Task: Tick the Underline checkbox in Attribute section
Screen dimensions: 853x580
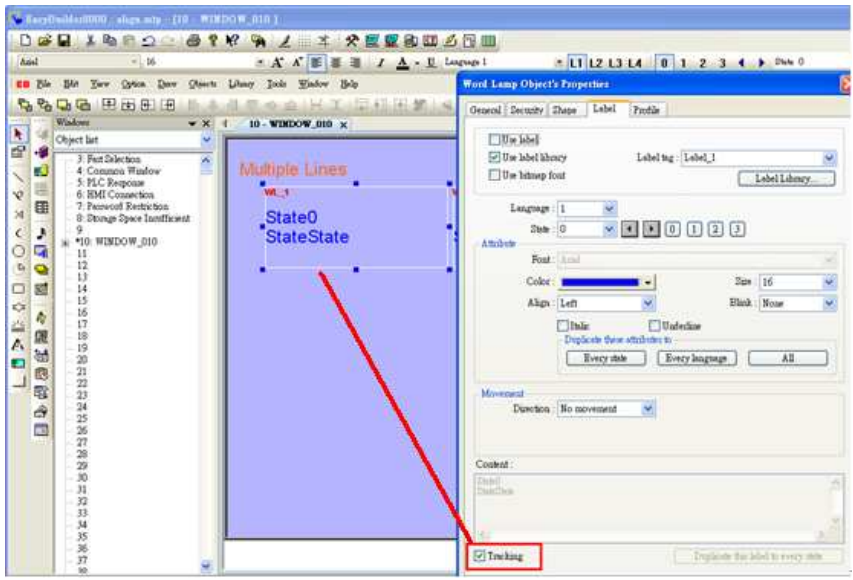Action: (x=654, y=326)
